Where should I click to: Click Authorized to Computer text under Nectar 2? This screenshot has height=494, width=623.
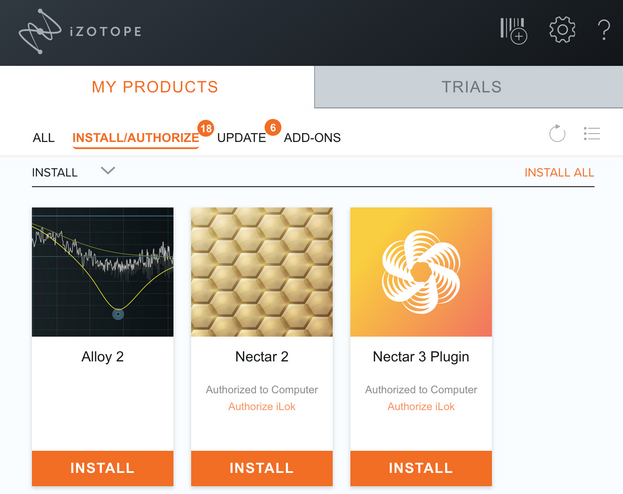(x=261, y=390)
